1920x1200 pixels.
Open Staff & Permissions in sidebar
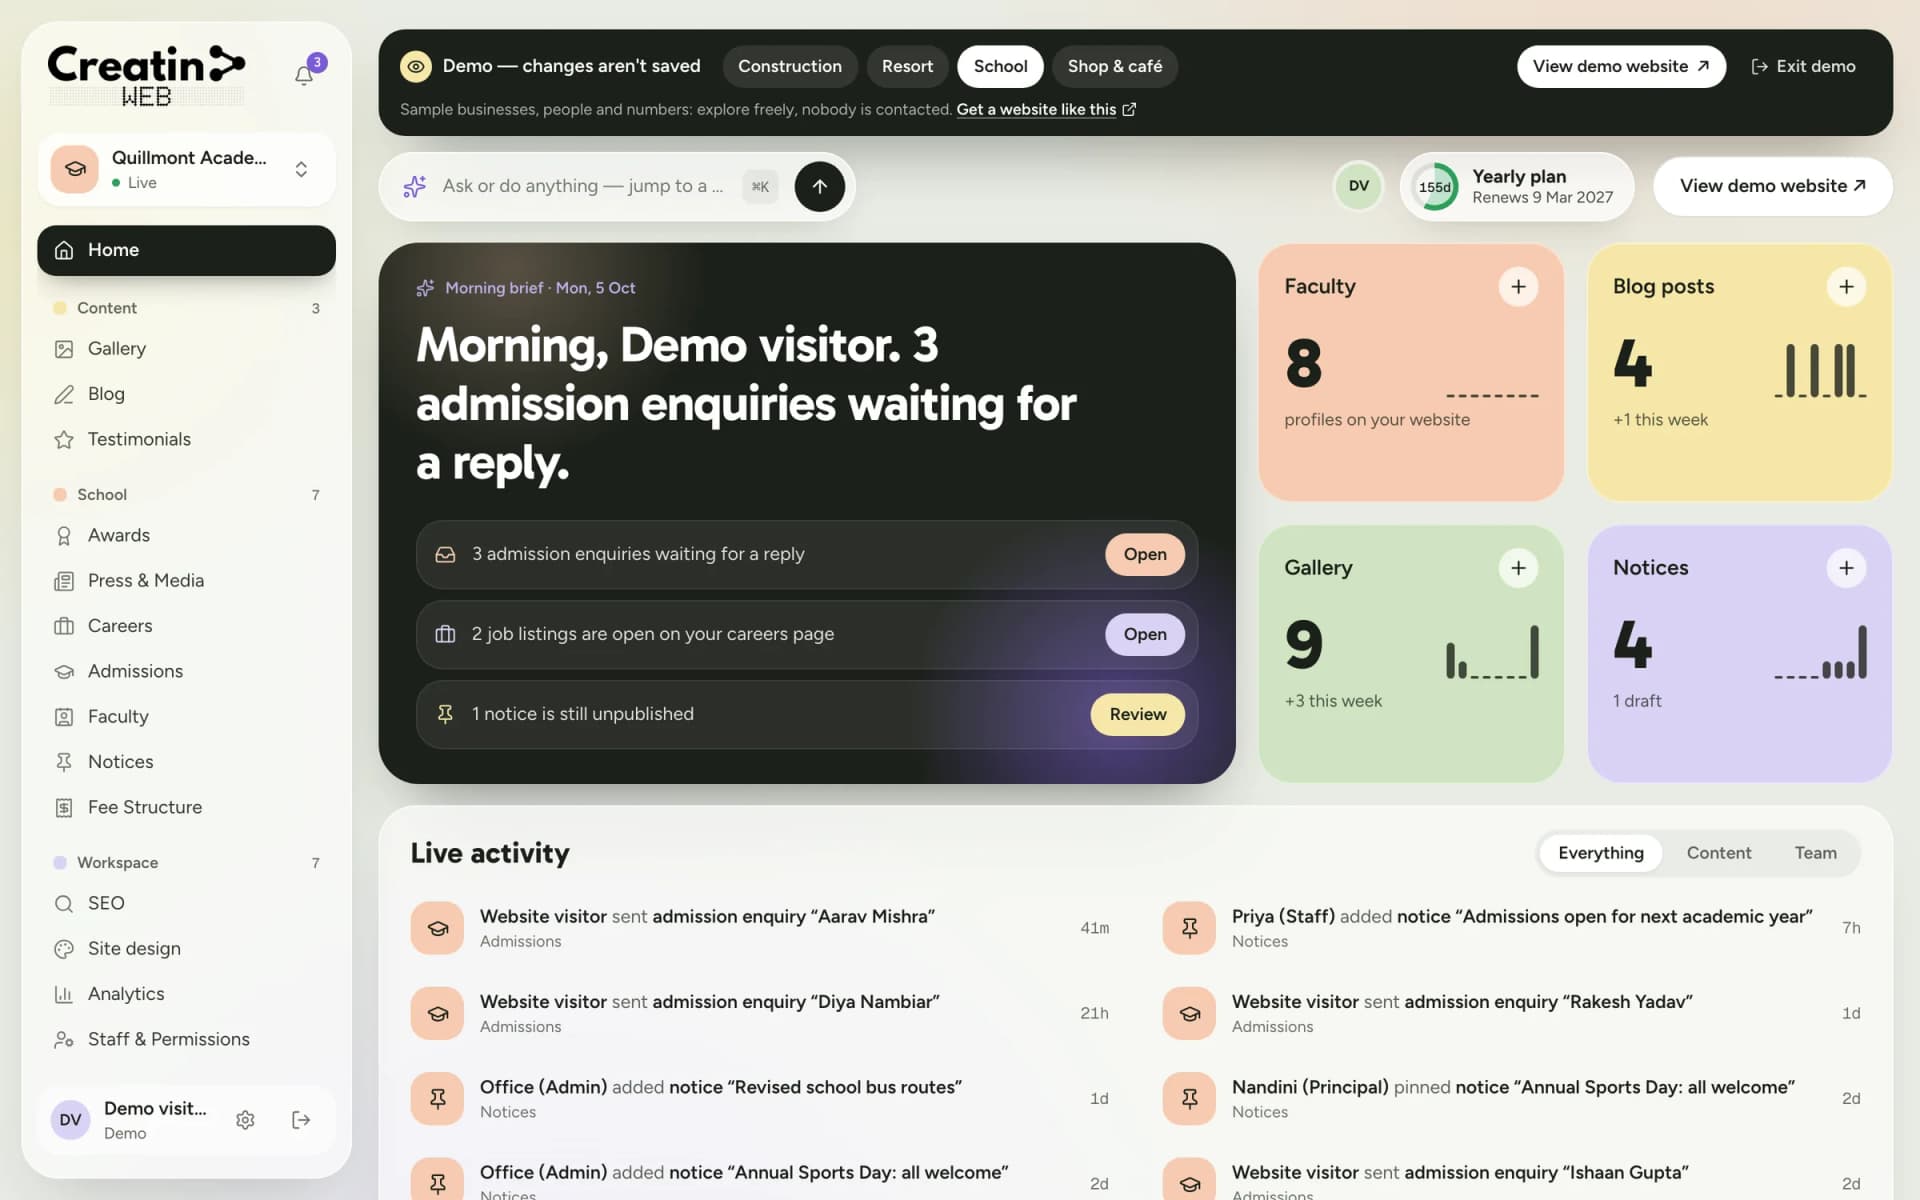(x=186, y=1039)
